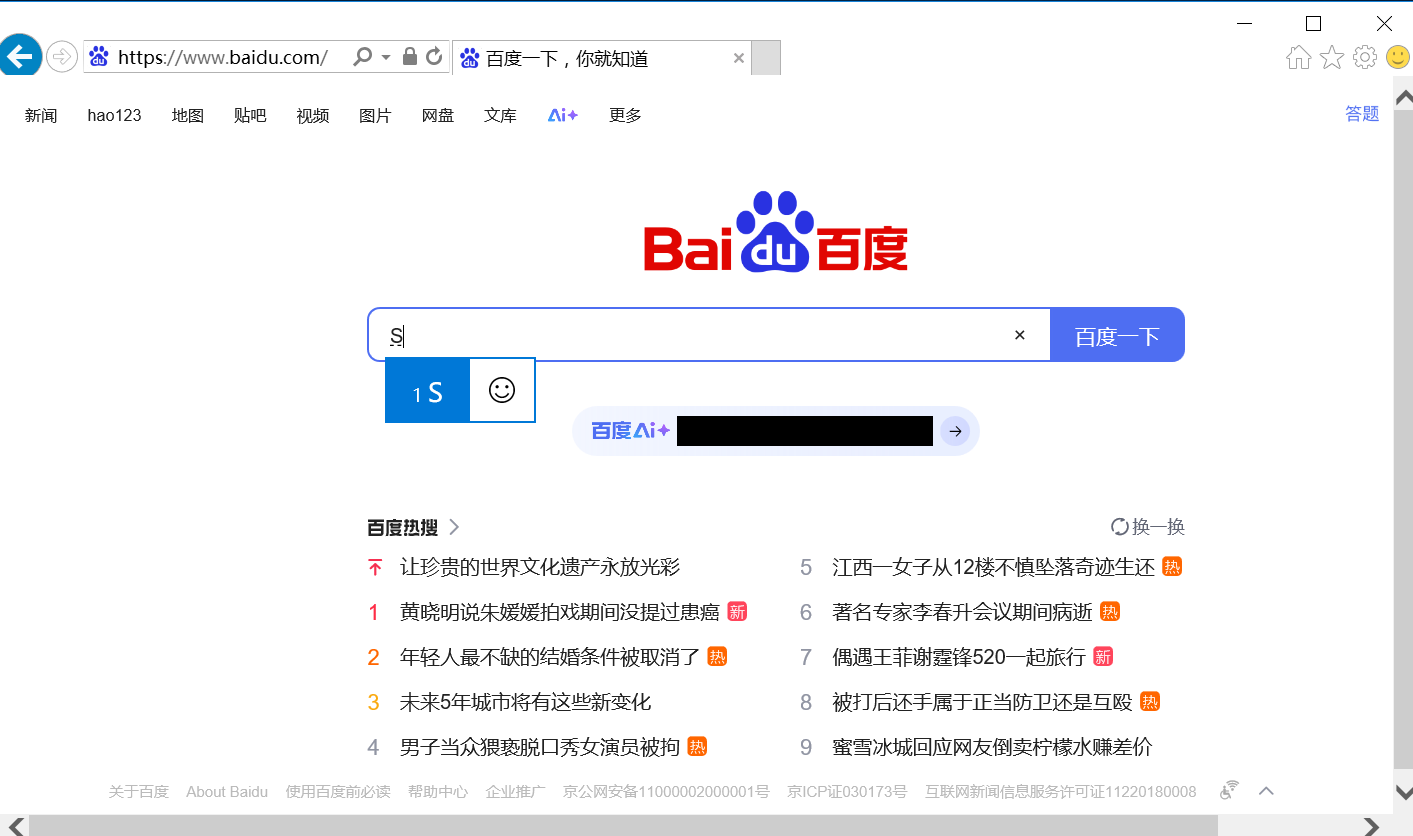The image size is (1413, 836).
Task: Clear the search box with the × icon
Action: click(1020, 335)
